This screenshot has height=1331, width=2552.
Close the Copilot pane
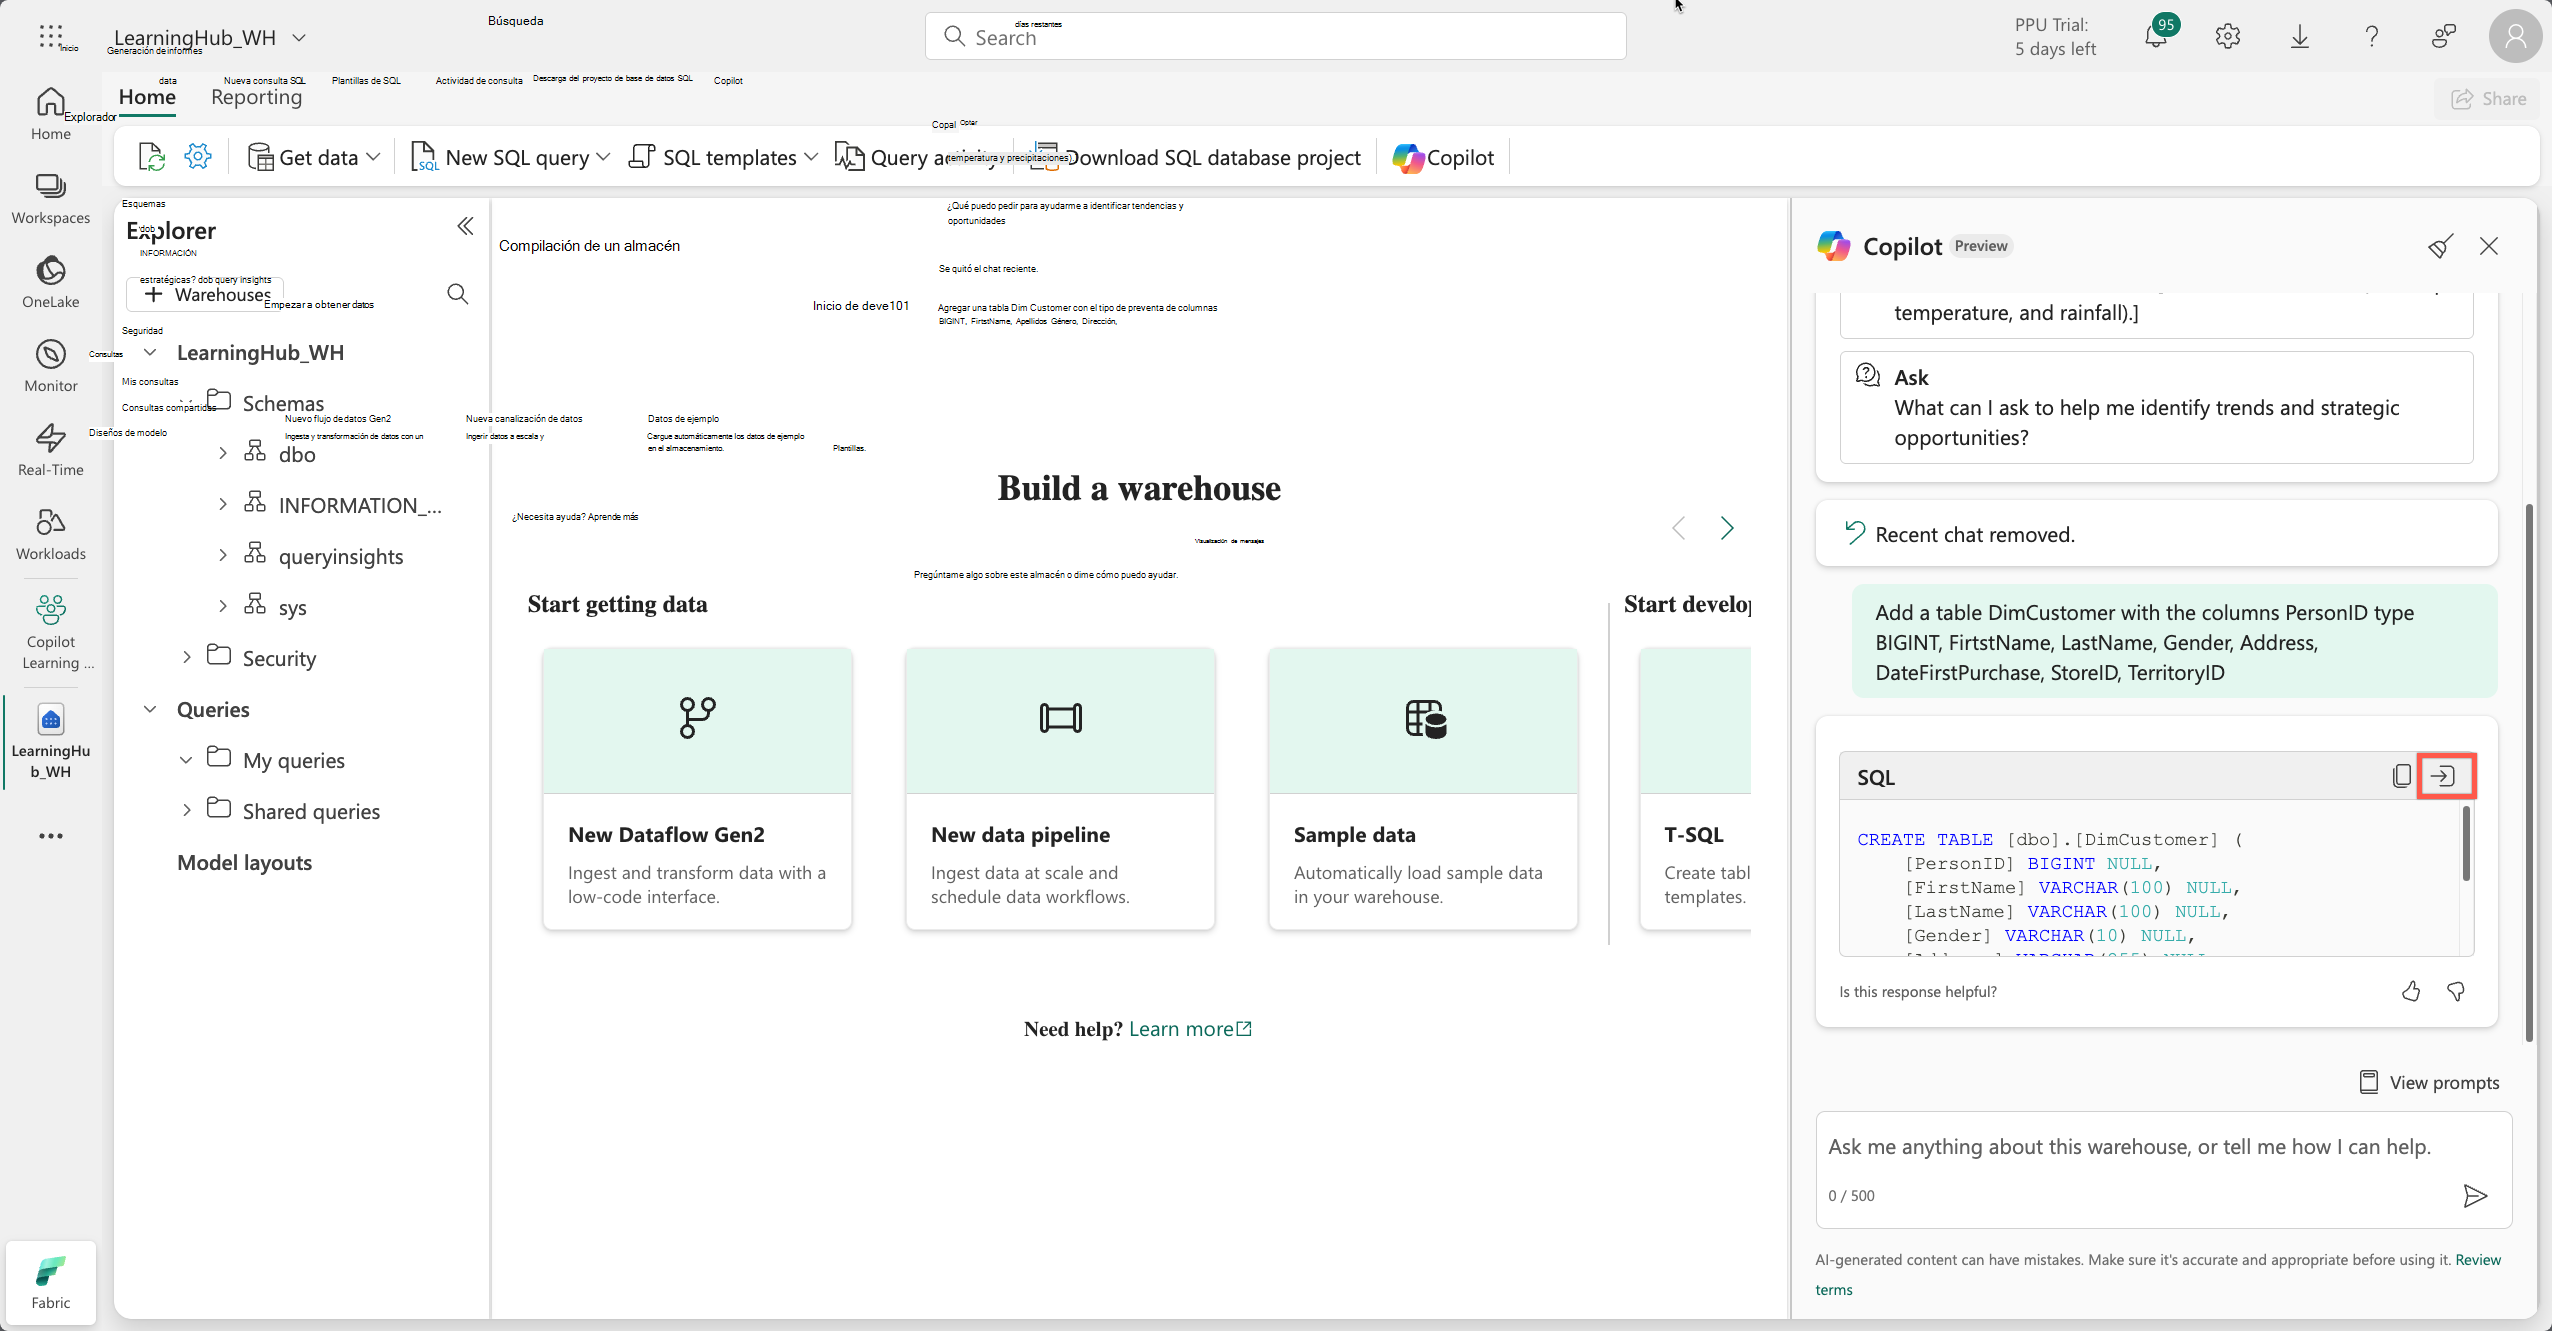(2489, 246)
